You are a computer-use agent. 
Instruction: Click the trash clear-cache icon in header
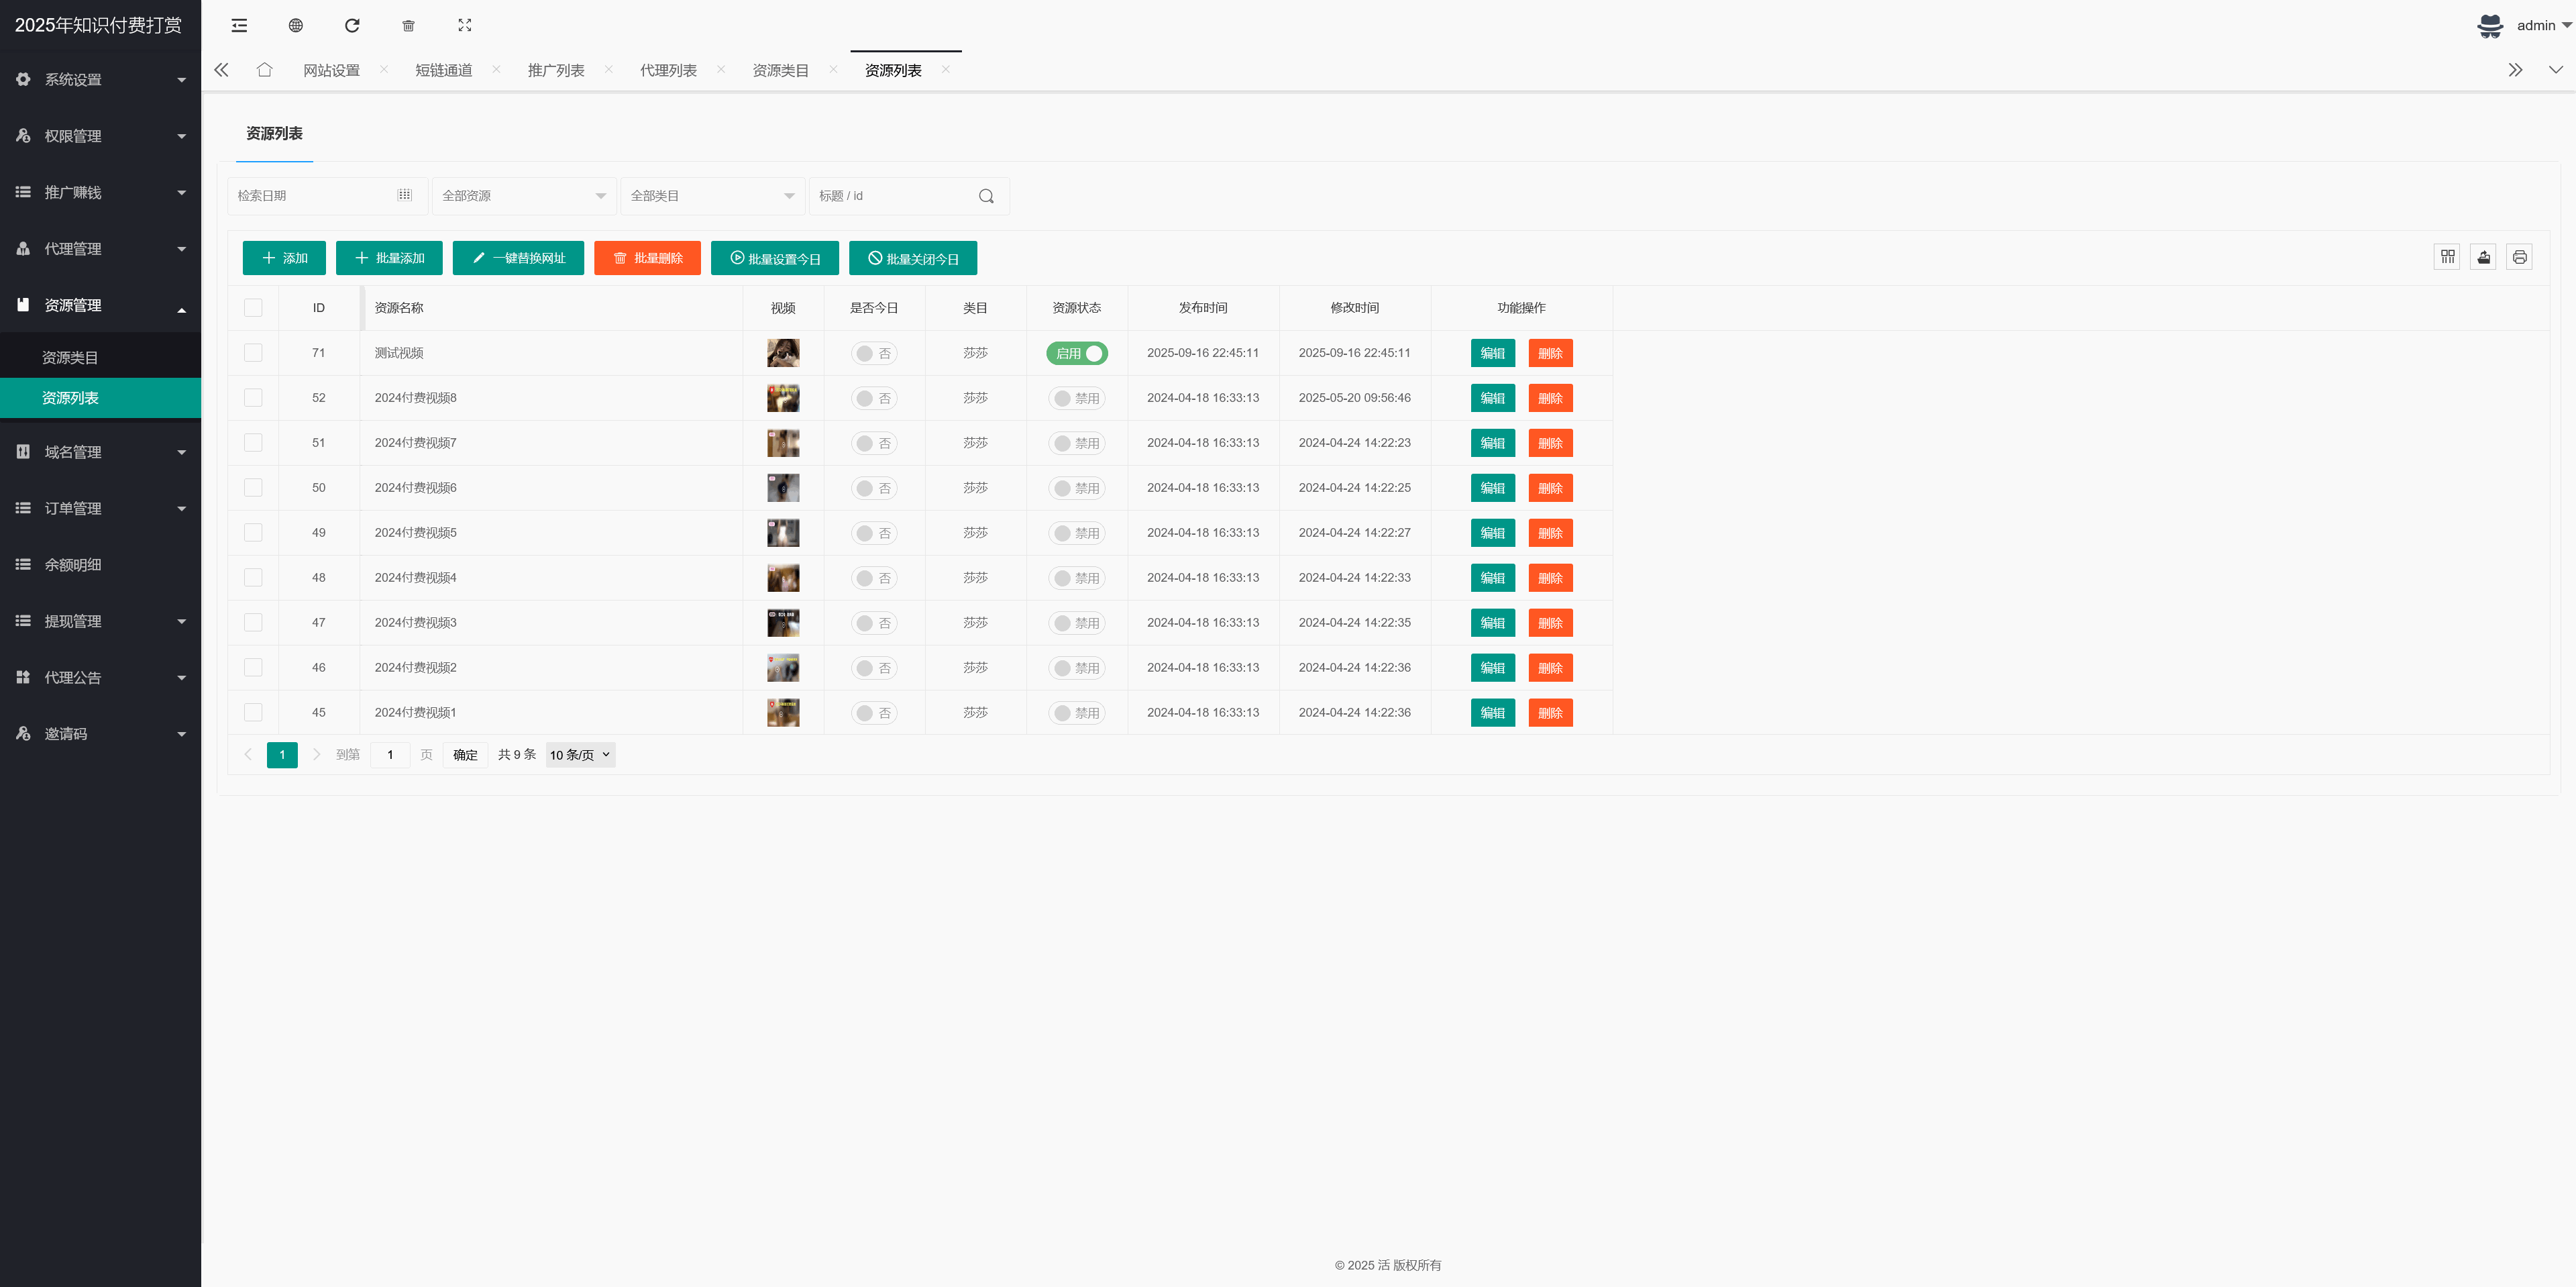tap(408, 25)
